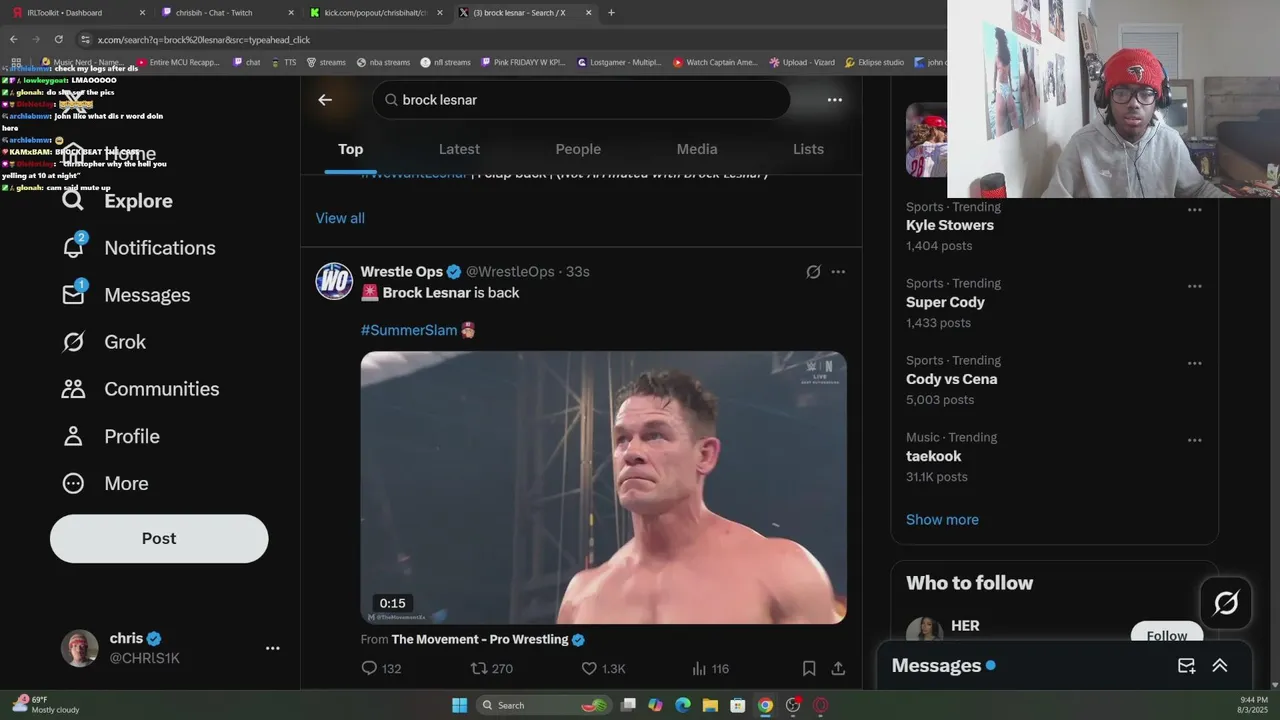The image size is (1280, 720).
Task: Switch to the Latest tab
Action: (459, 149)
